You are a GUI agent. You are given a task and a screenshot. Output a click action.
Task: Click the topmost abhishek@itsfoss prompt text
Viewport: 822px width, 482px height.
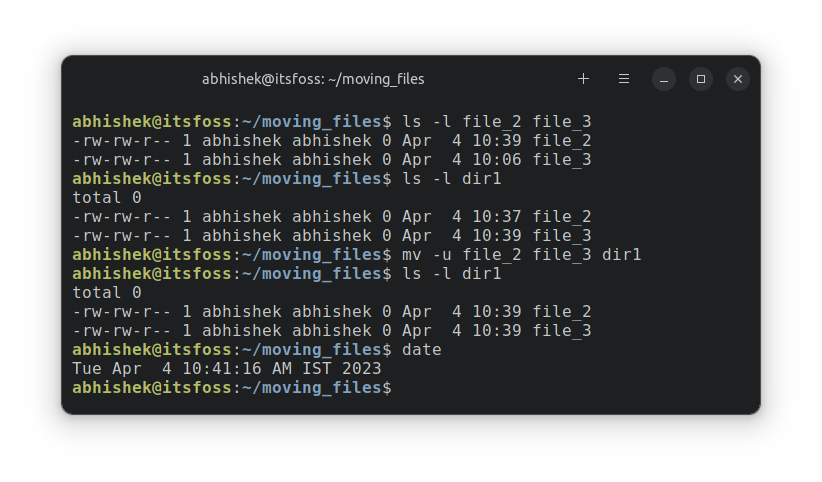point(150,122)
